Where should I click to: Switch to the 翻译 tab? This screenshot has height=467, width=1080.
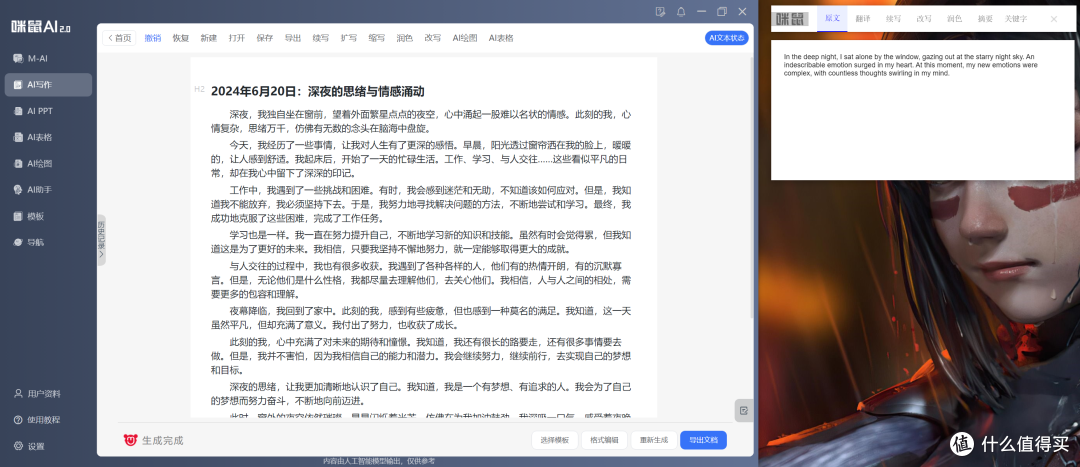coord(863,19)
